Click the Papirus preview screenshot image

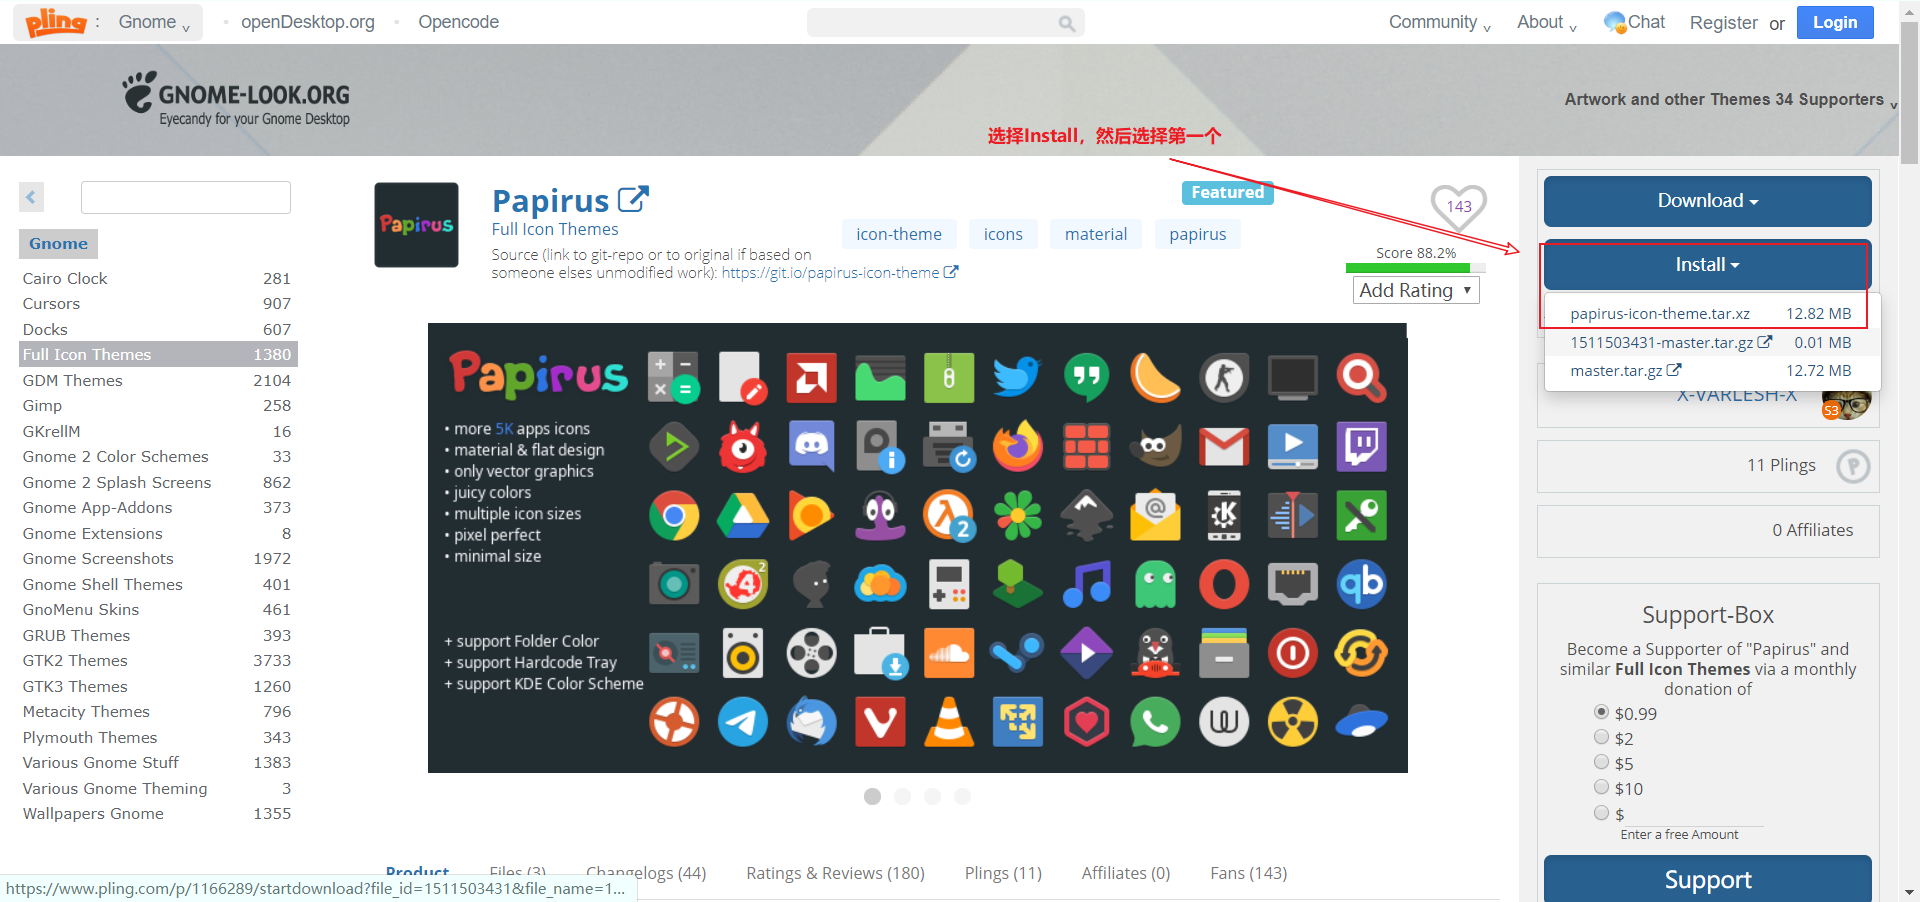(918, 548)
